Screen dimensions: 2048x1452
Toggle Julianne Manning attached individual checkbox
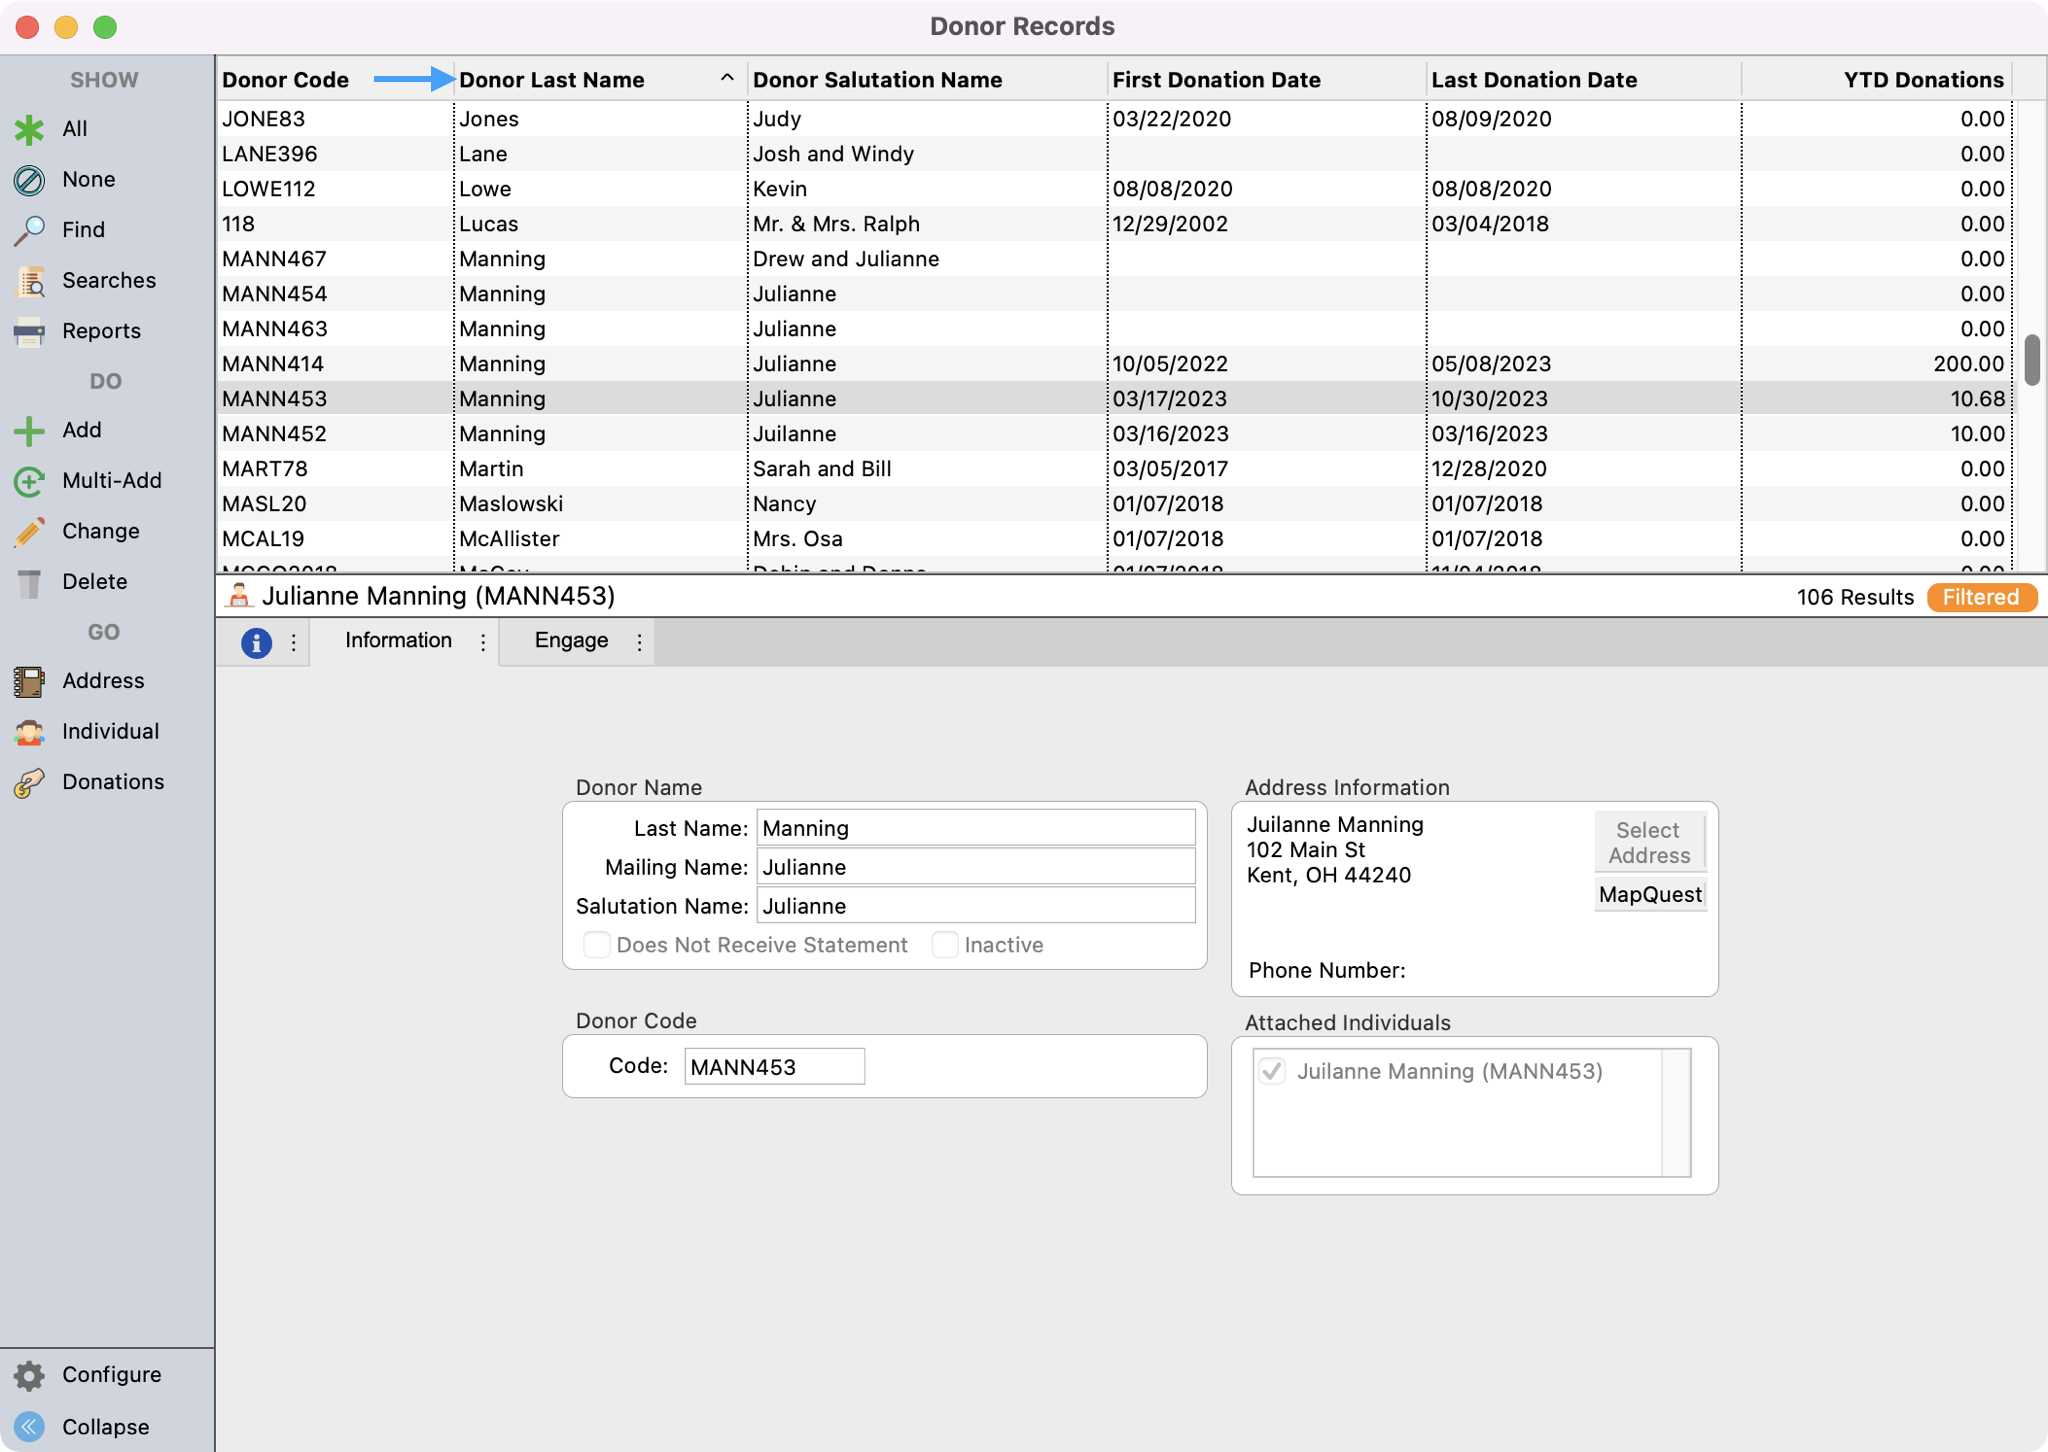click(1272, 1071)
